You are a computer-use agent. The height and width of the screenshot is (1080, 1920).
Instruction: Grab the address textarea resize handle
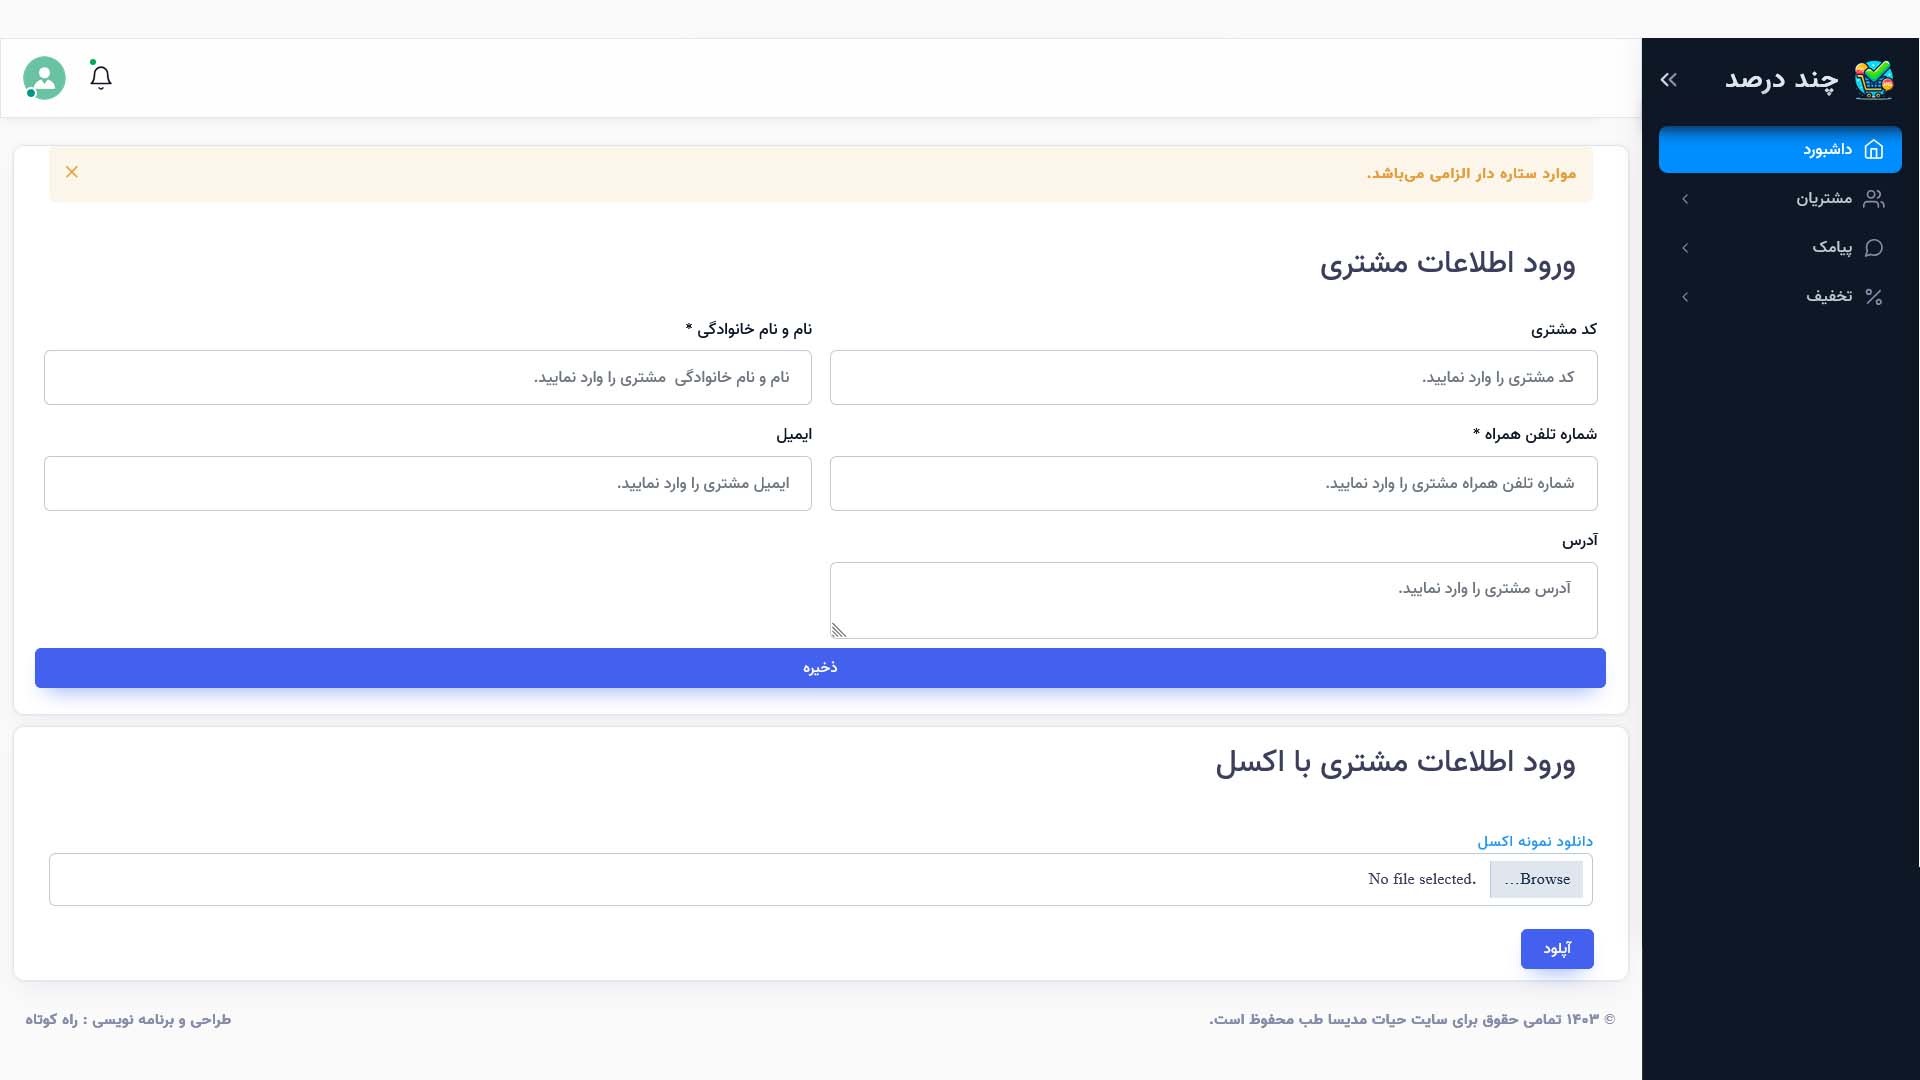coord(839,630)
